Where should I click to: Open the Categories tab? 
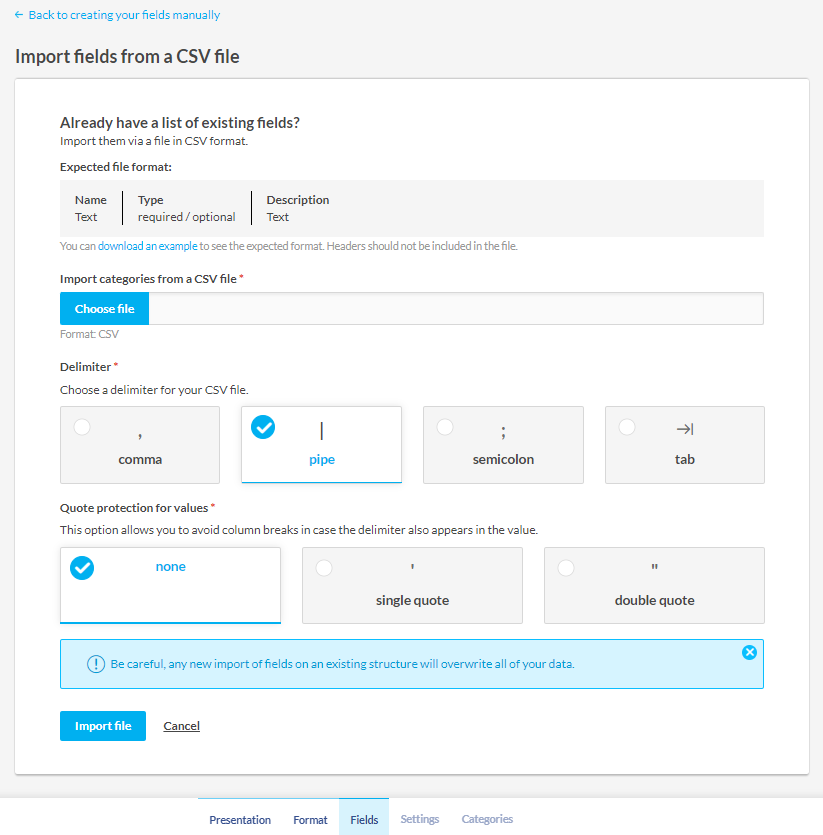pos(487,819)
